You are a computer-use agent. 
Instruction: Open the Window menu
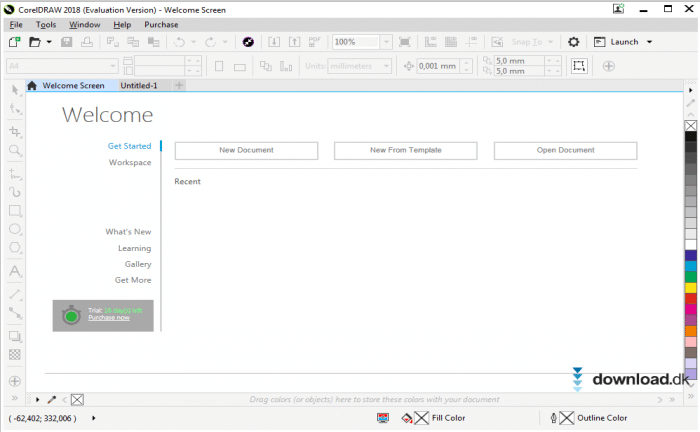84,25
